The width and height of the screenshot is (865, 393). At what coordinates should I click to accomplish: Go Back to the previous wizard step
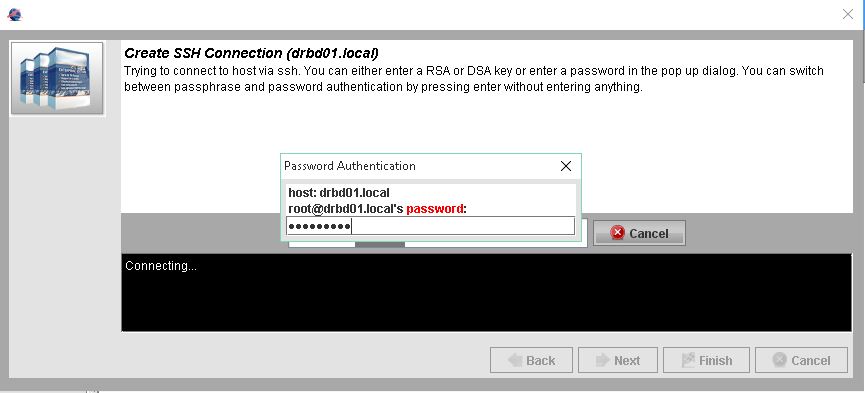[531, 360]
